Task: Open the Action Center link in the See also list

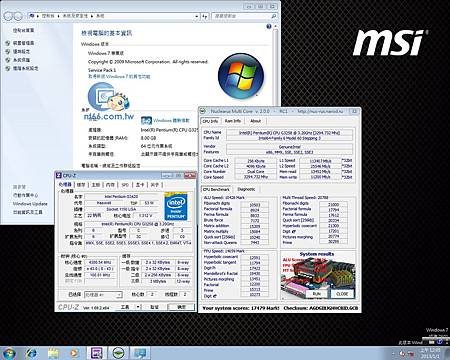Action: (x=25, y=195)
